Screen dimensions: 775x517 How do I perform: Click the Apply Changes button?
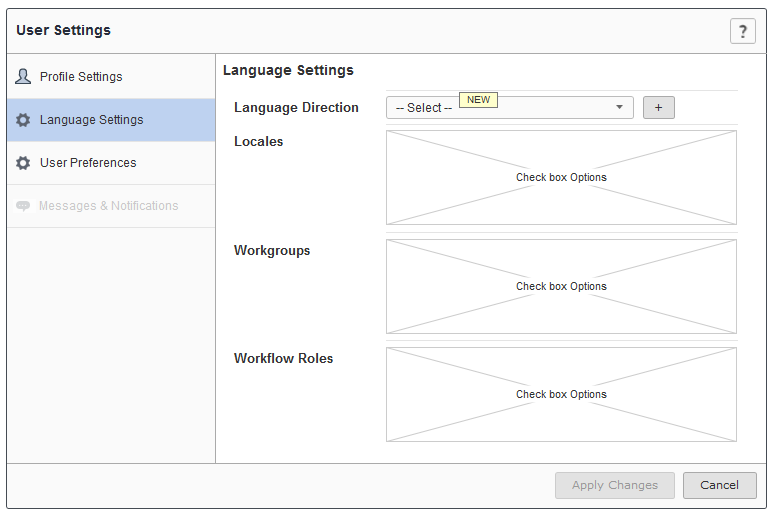(x=615, y=485)
